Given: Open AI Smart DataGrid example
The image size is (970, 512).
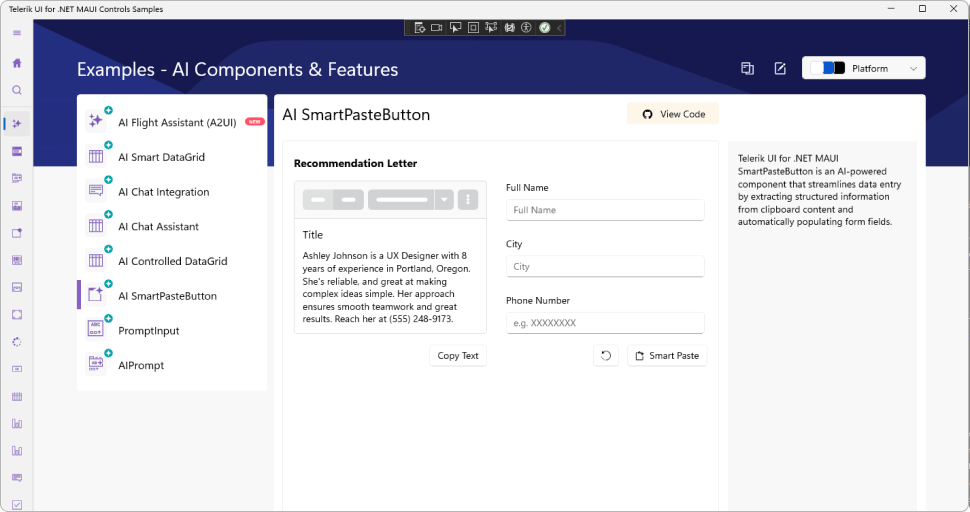Looking at the screenshot, I should (x=173, y=156).
